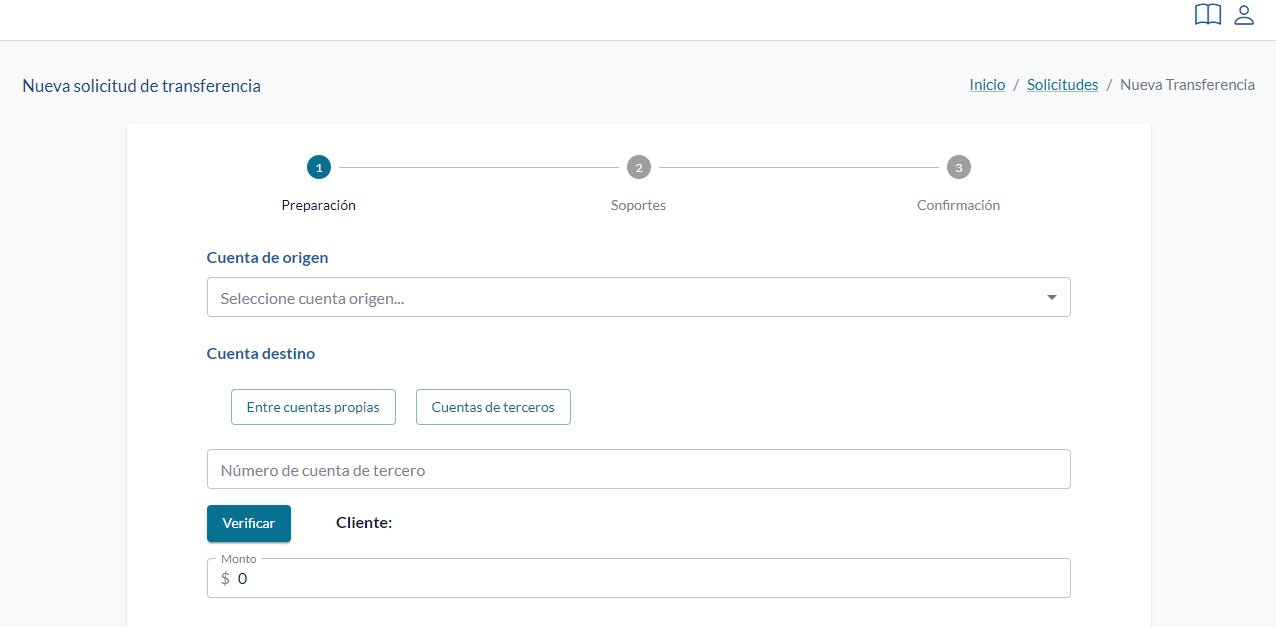
Task: Choose 'Entre cuentas propias' option
Action: pyautogui.click(x=313, y=407)
